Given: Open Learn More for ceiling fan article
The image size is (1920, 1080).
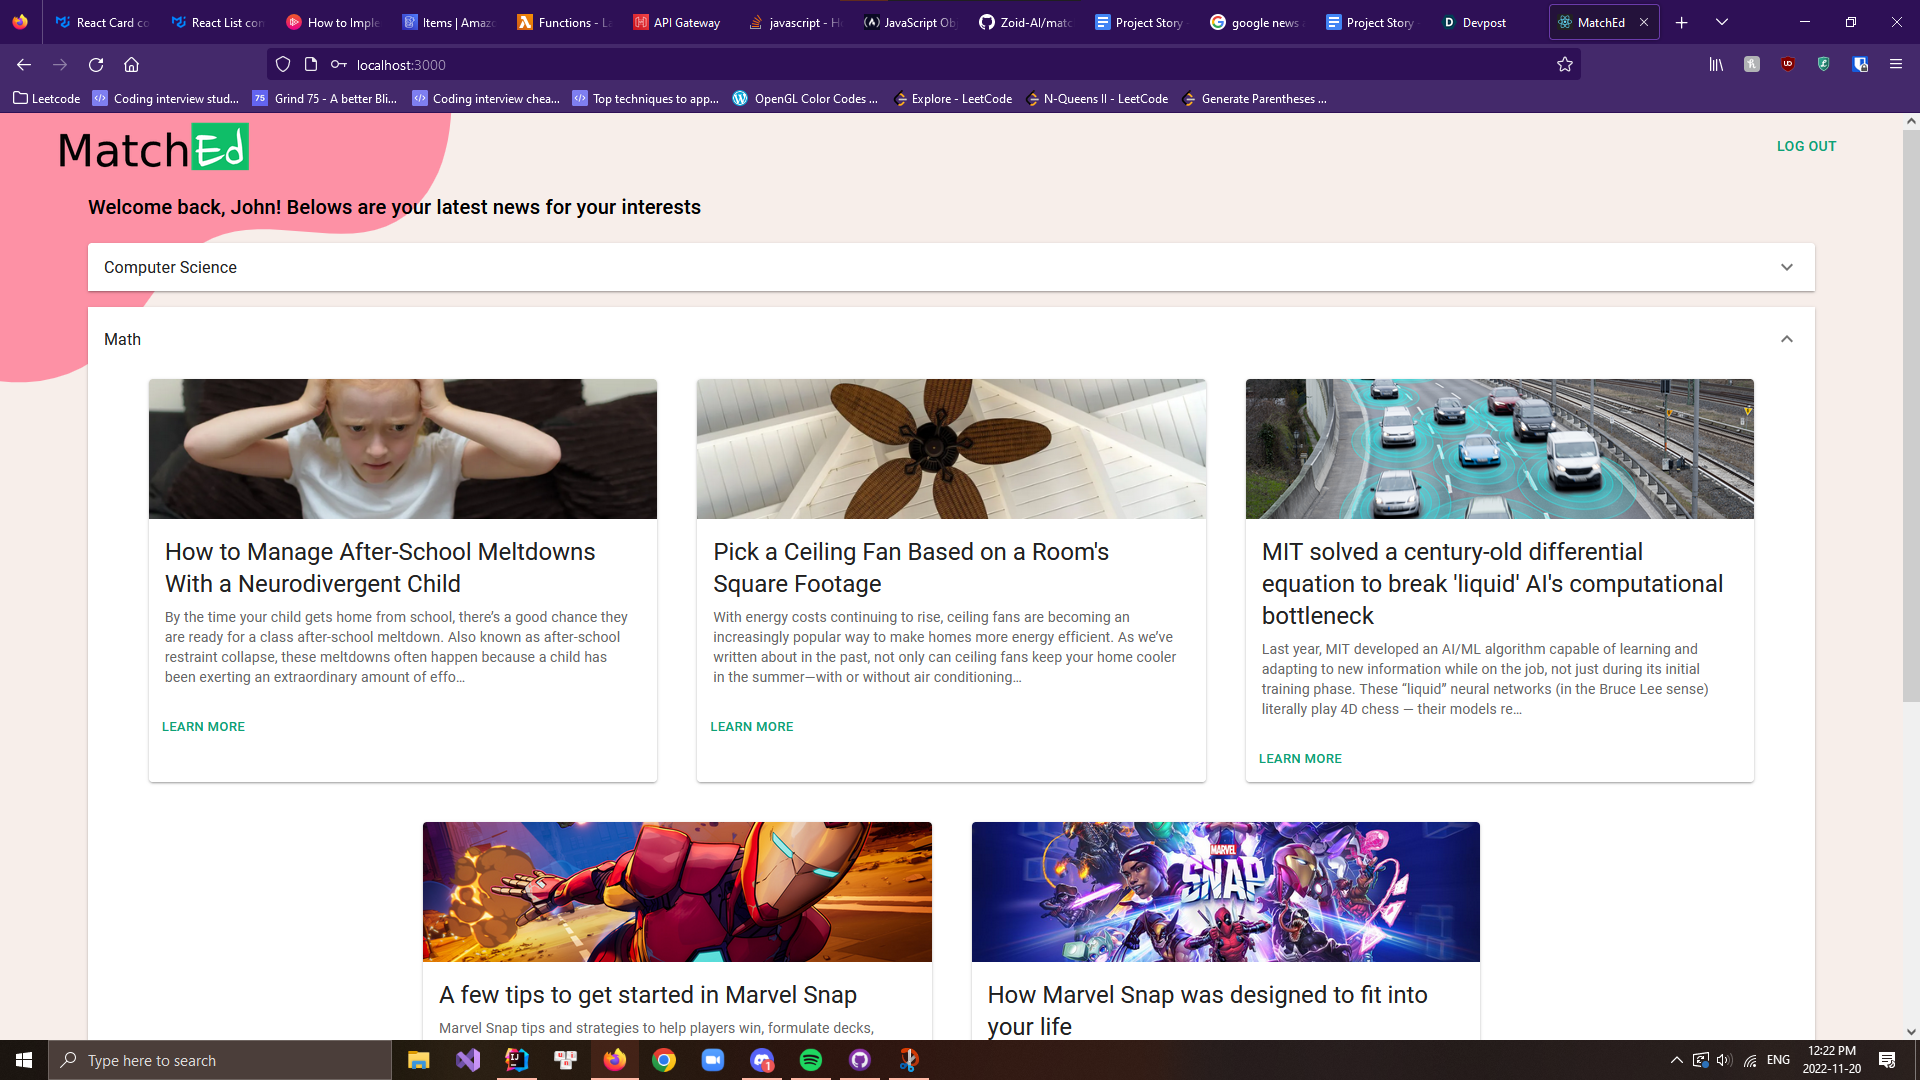Looking at the screenshot, I should [x=752, y=727].
